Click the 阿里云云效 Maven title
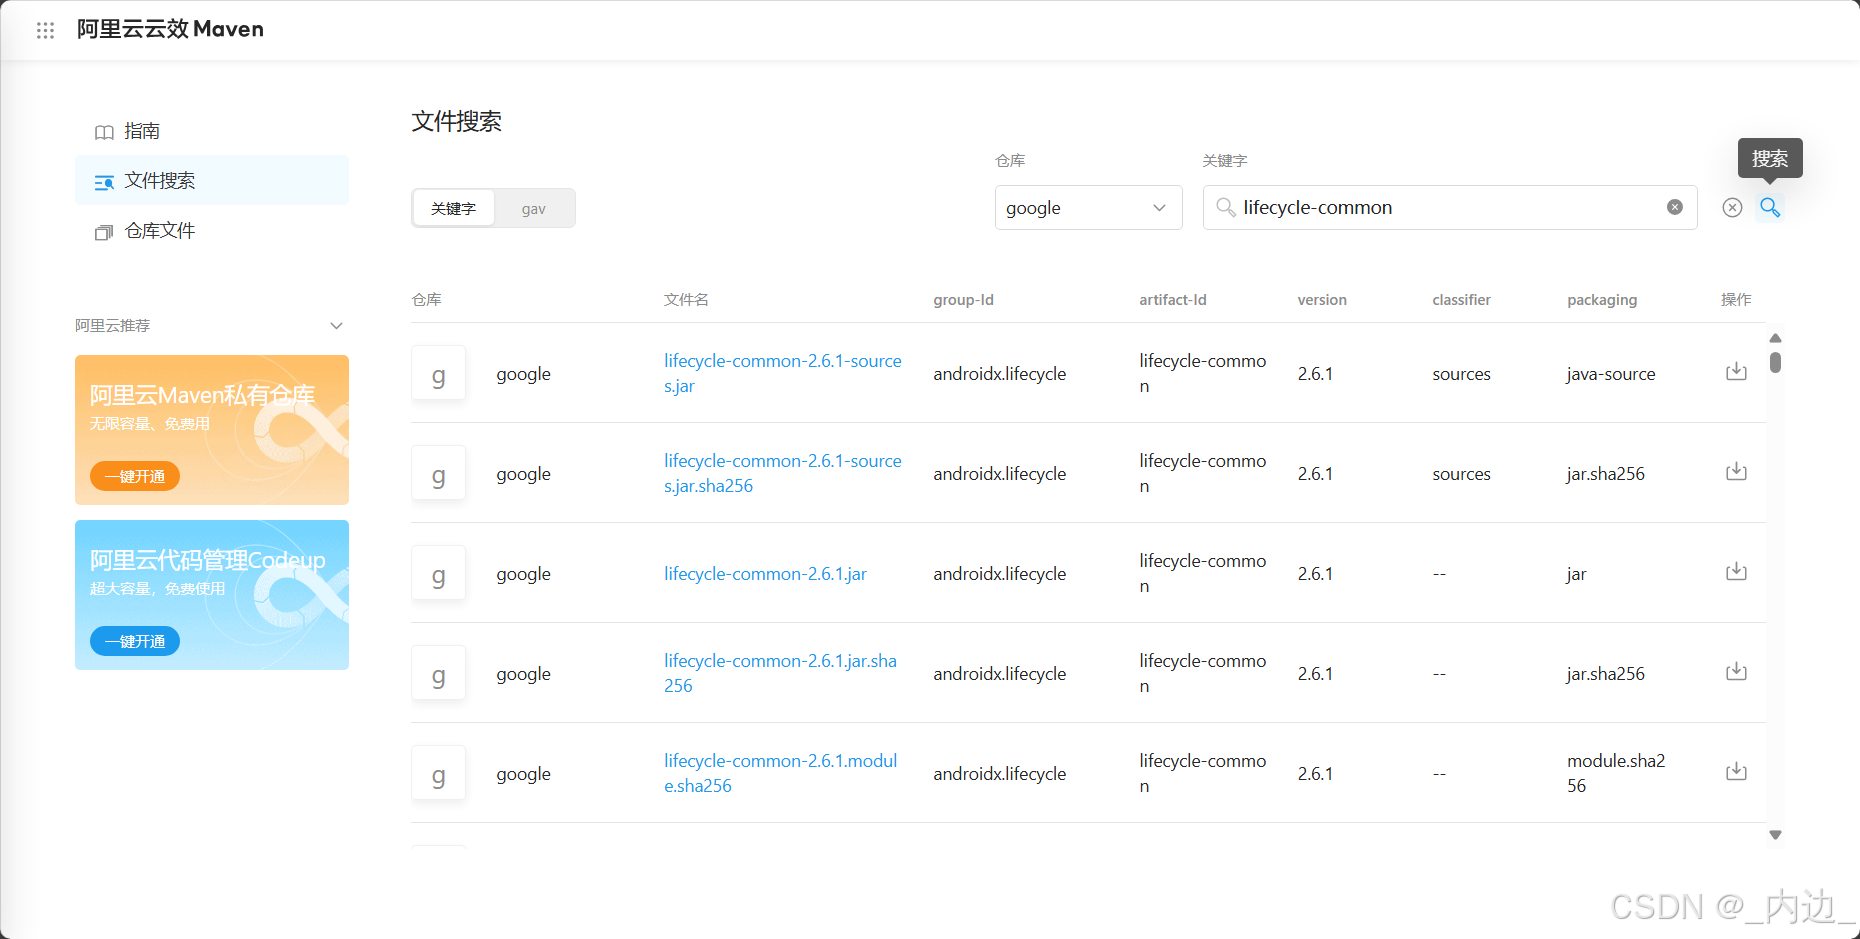 170,29
